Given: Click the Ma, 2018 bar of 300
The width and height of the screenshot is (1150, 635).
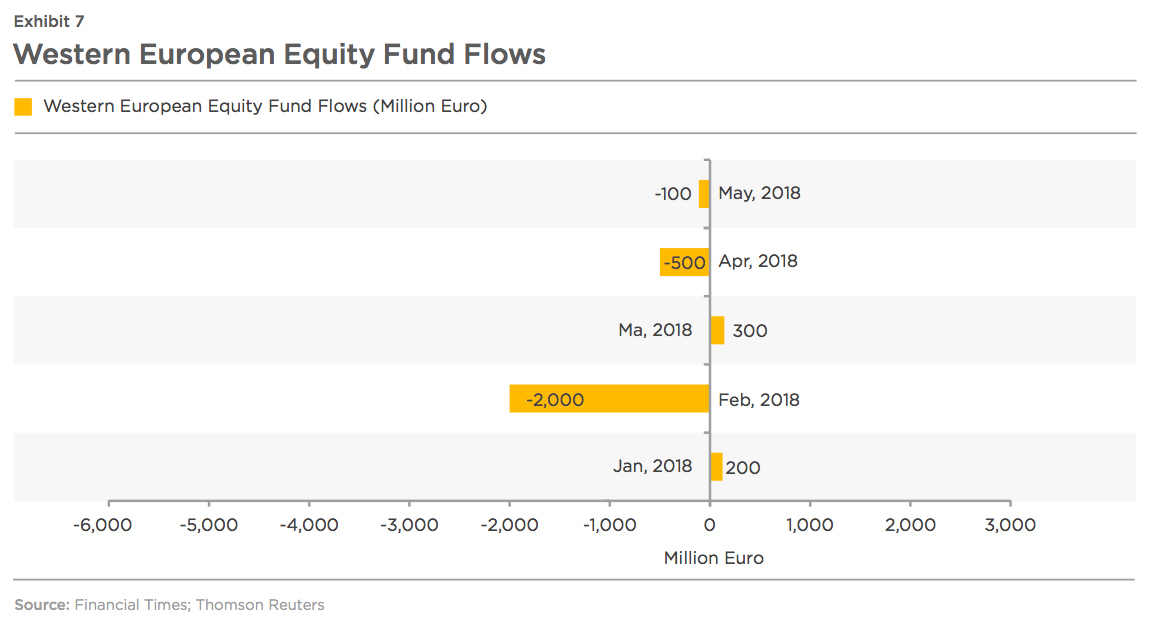Looking at the screenshot, I should 717,330.
